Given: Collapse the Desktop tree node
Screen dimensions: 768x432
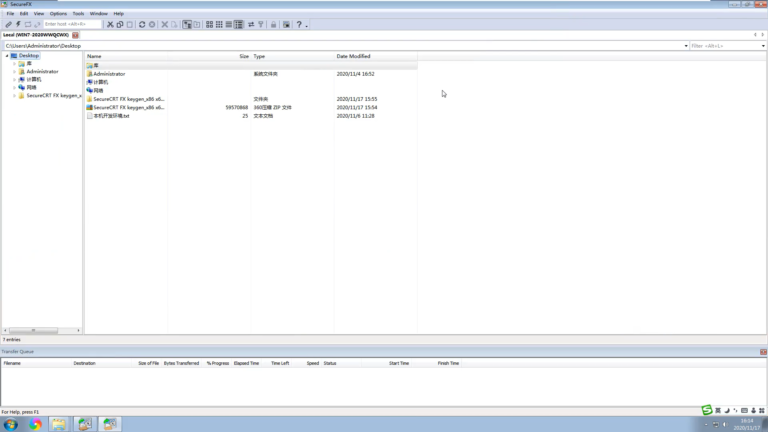Looking at the screenshot, I should [x=7, y=56].
